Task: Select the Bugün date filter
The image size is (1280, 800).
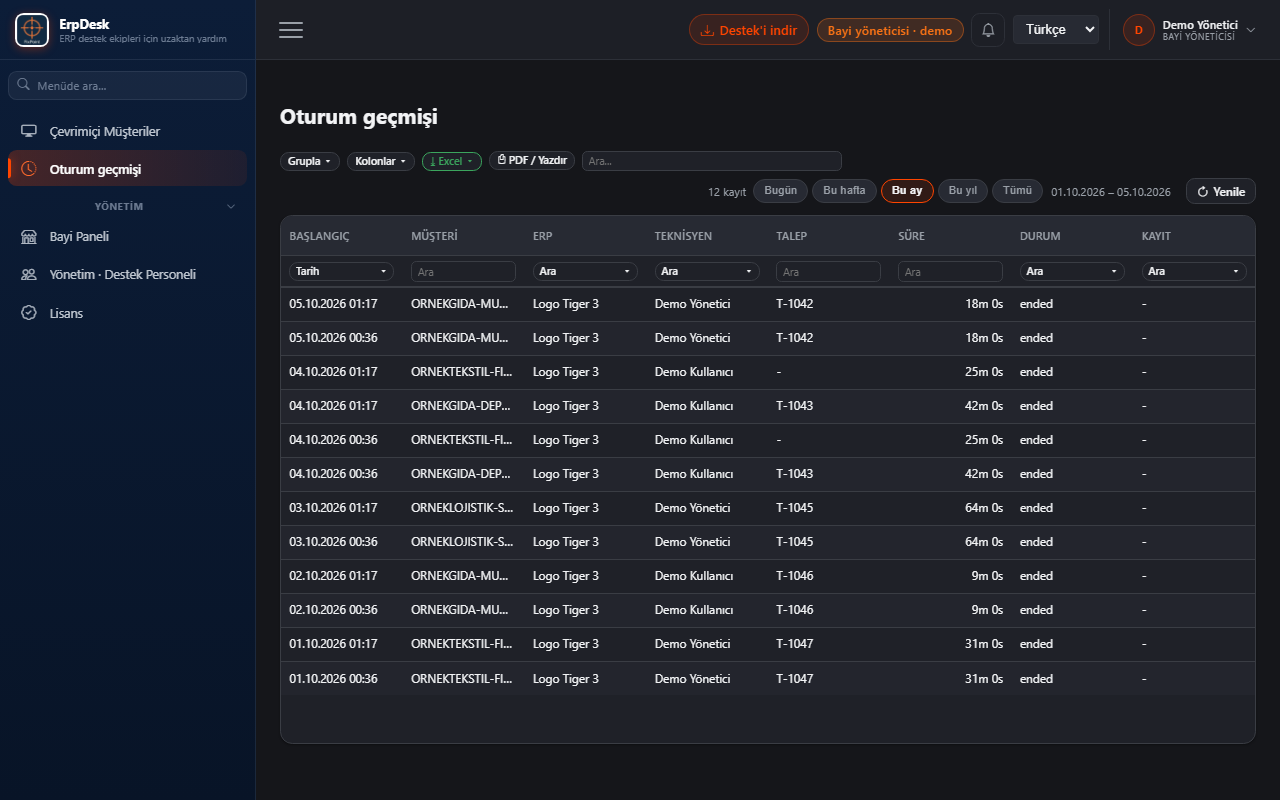Action: pyautogui.click(x=780, y=191)
